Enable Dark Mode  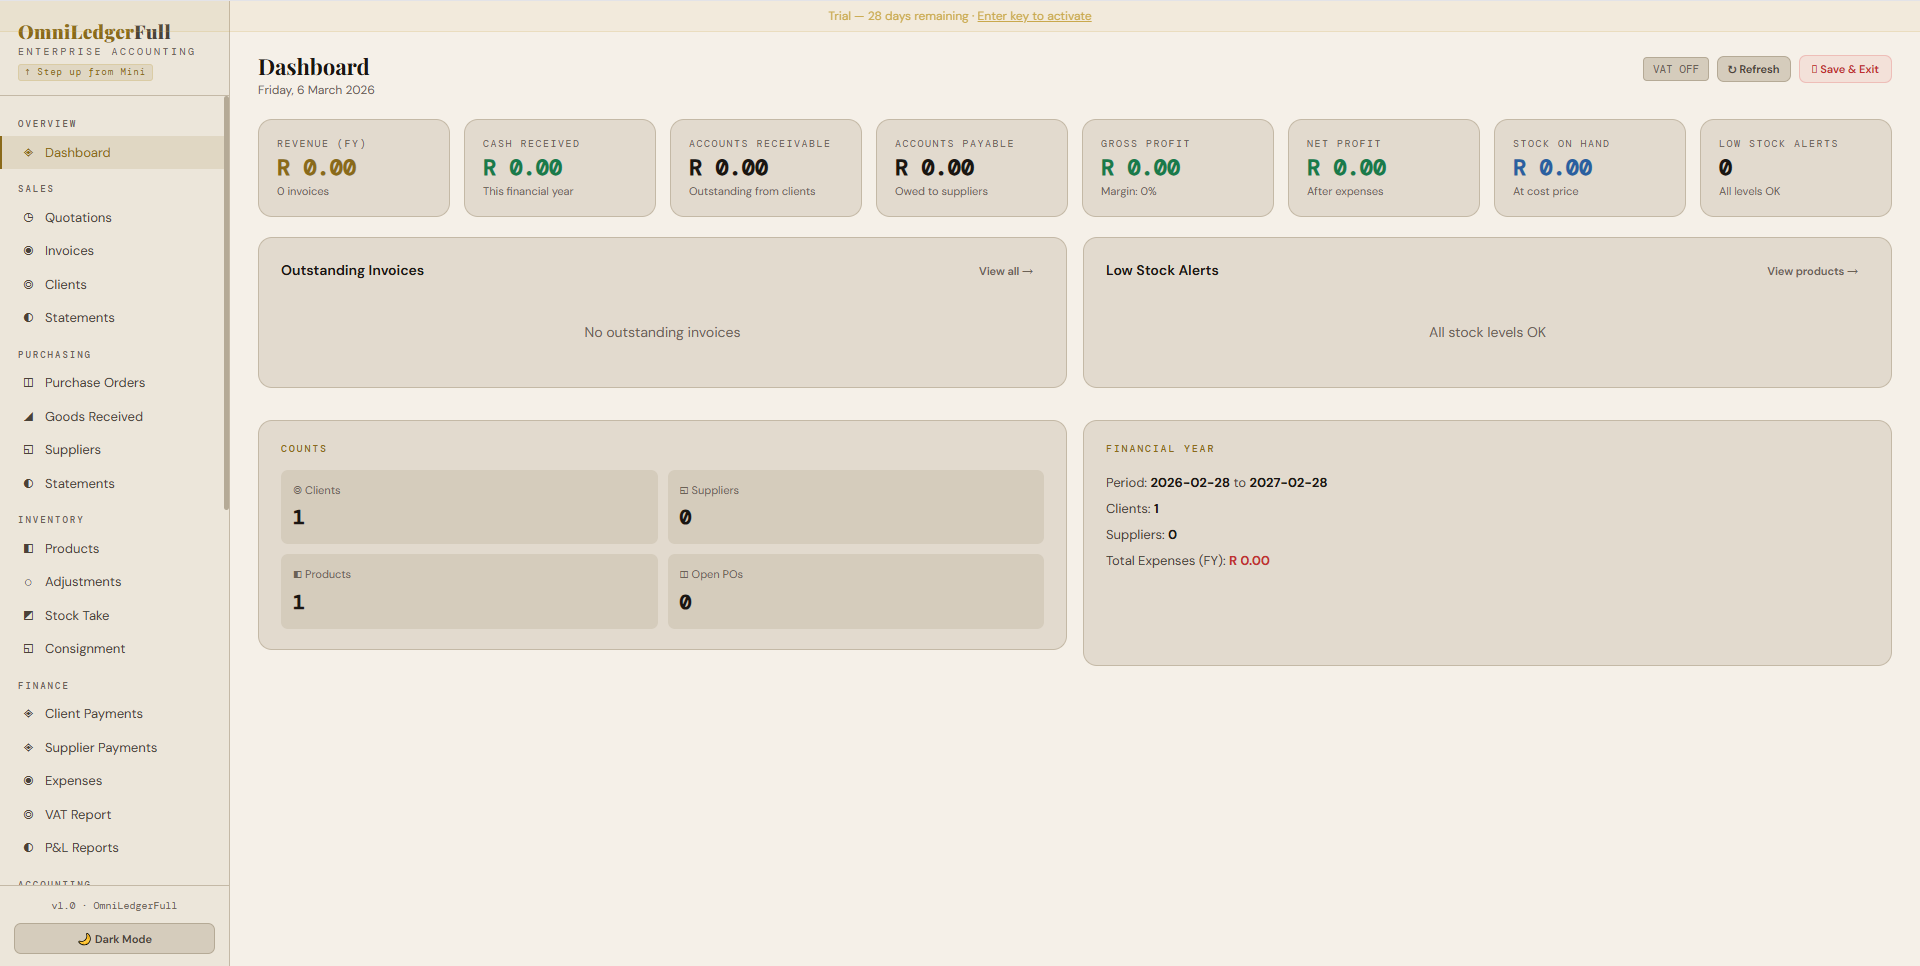pyautogui.click(x=114, y=938)
